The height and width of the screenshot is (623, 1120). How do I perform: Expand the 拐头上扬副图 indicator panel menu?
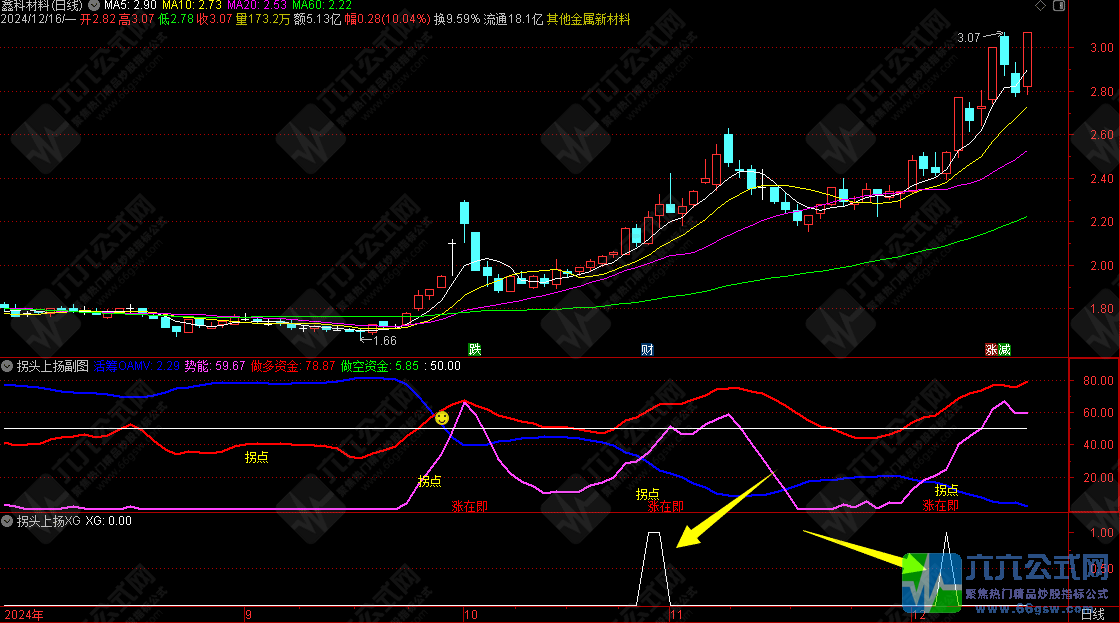tap(7, 366)
